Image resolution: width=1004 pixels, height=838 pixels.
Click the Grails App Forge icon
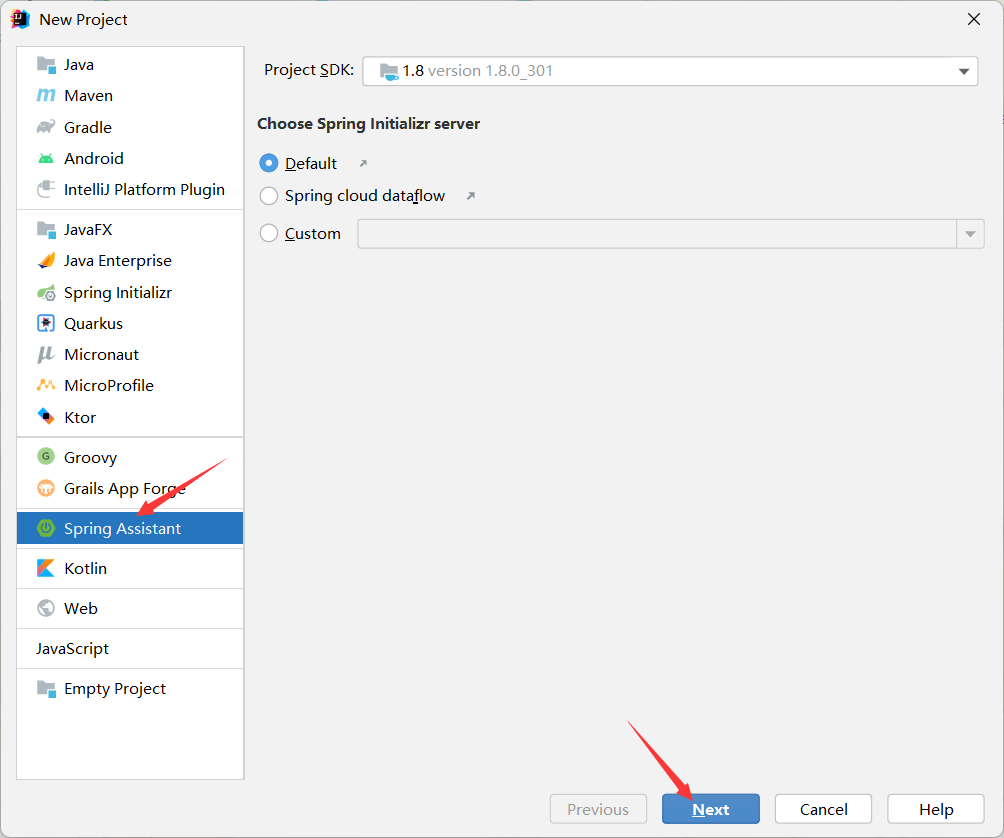(46, 488)
